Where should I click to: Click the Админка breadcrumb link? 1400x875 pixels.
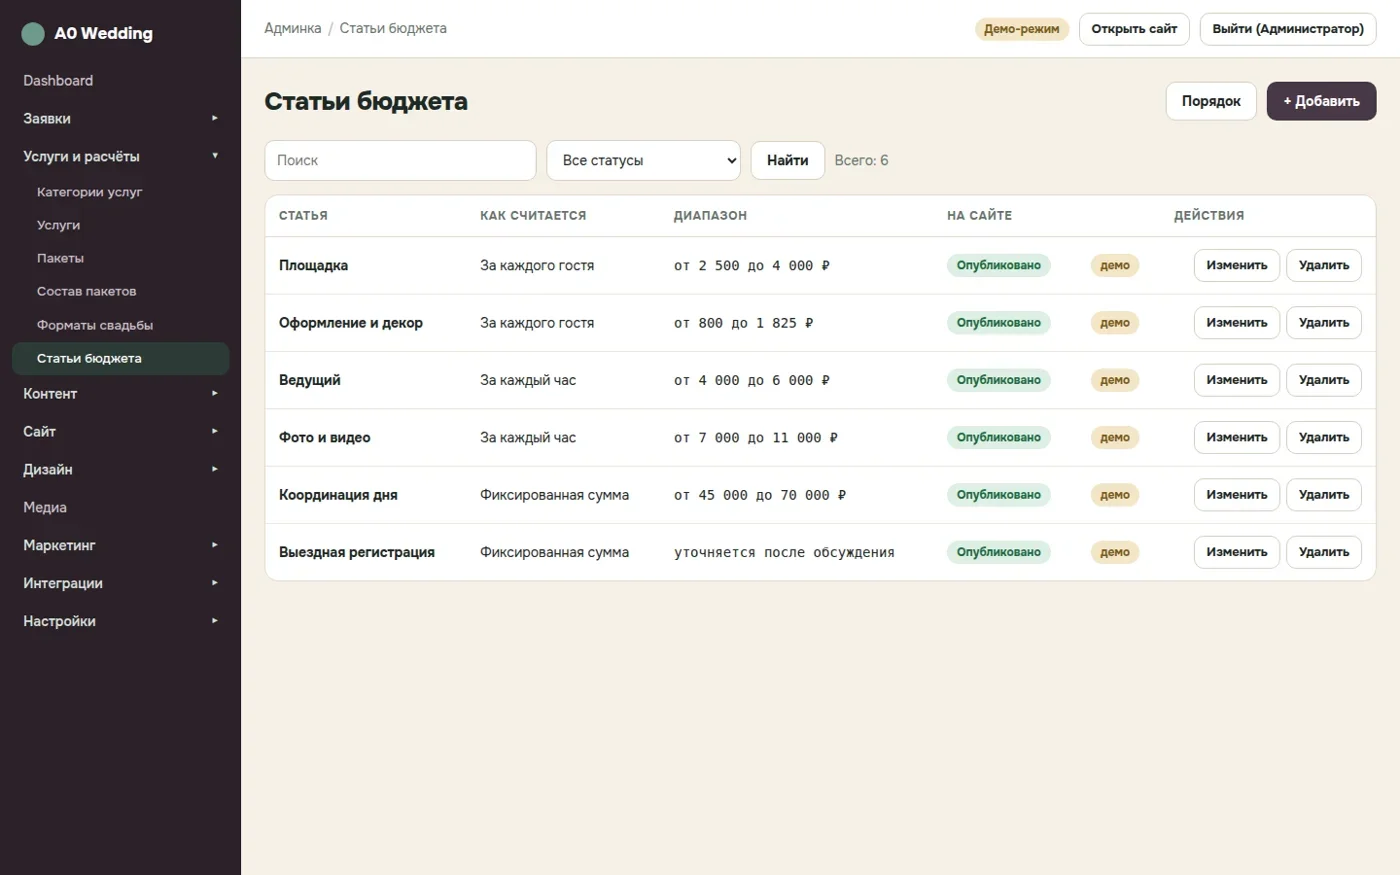coord(293,28)
